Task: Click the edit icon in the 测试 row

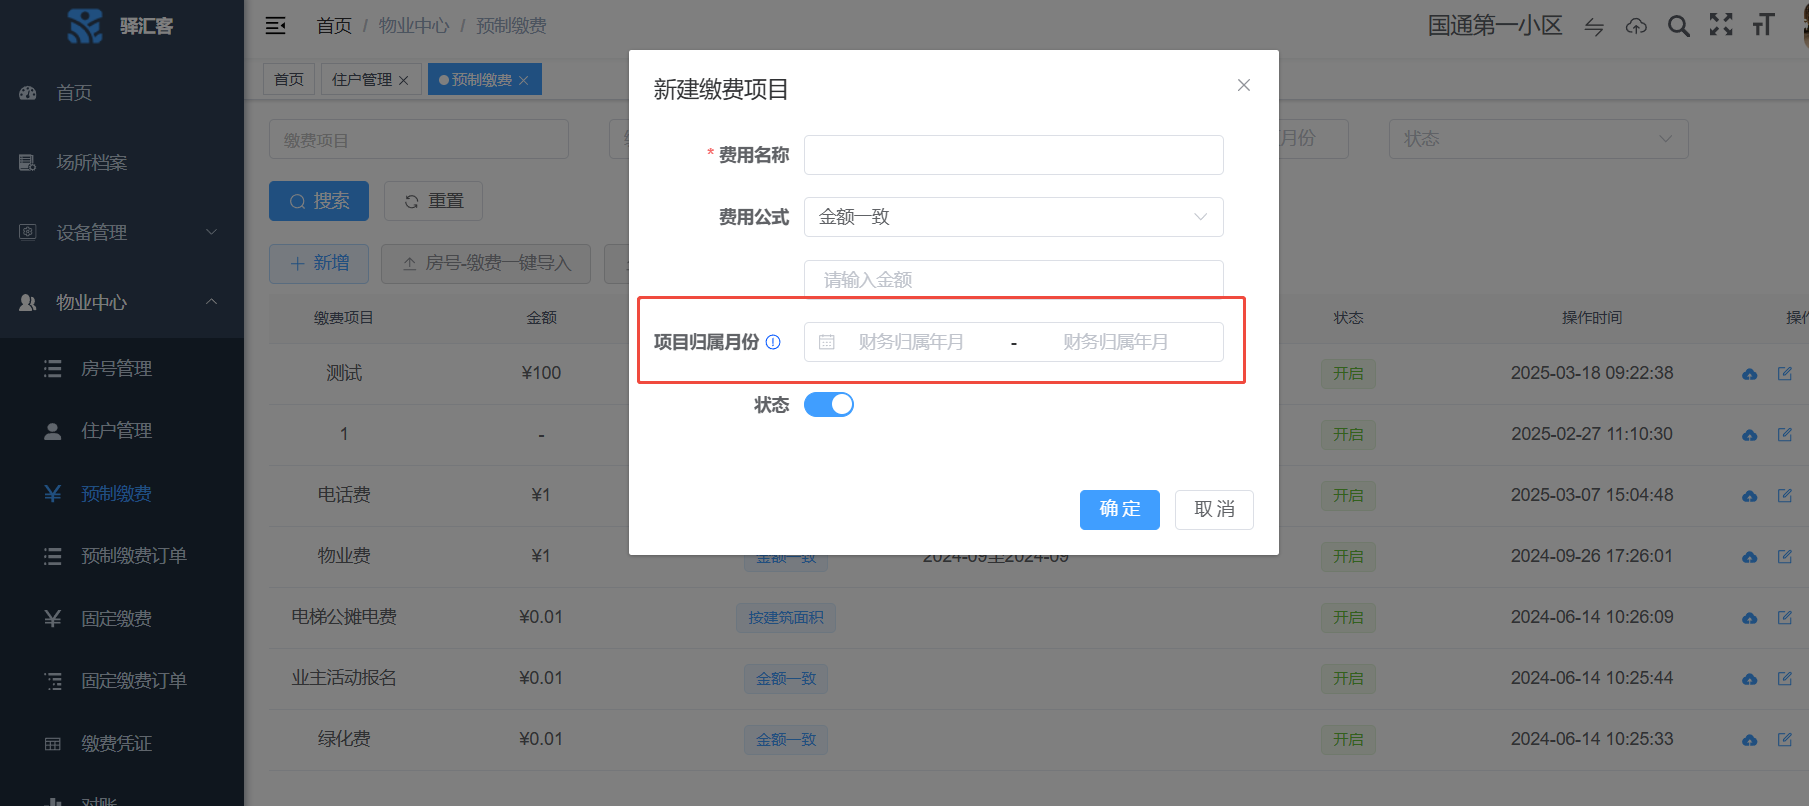Action: pos(1784,373)
